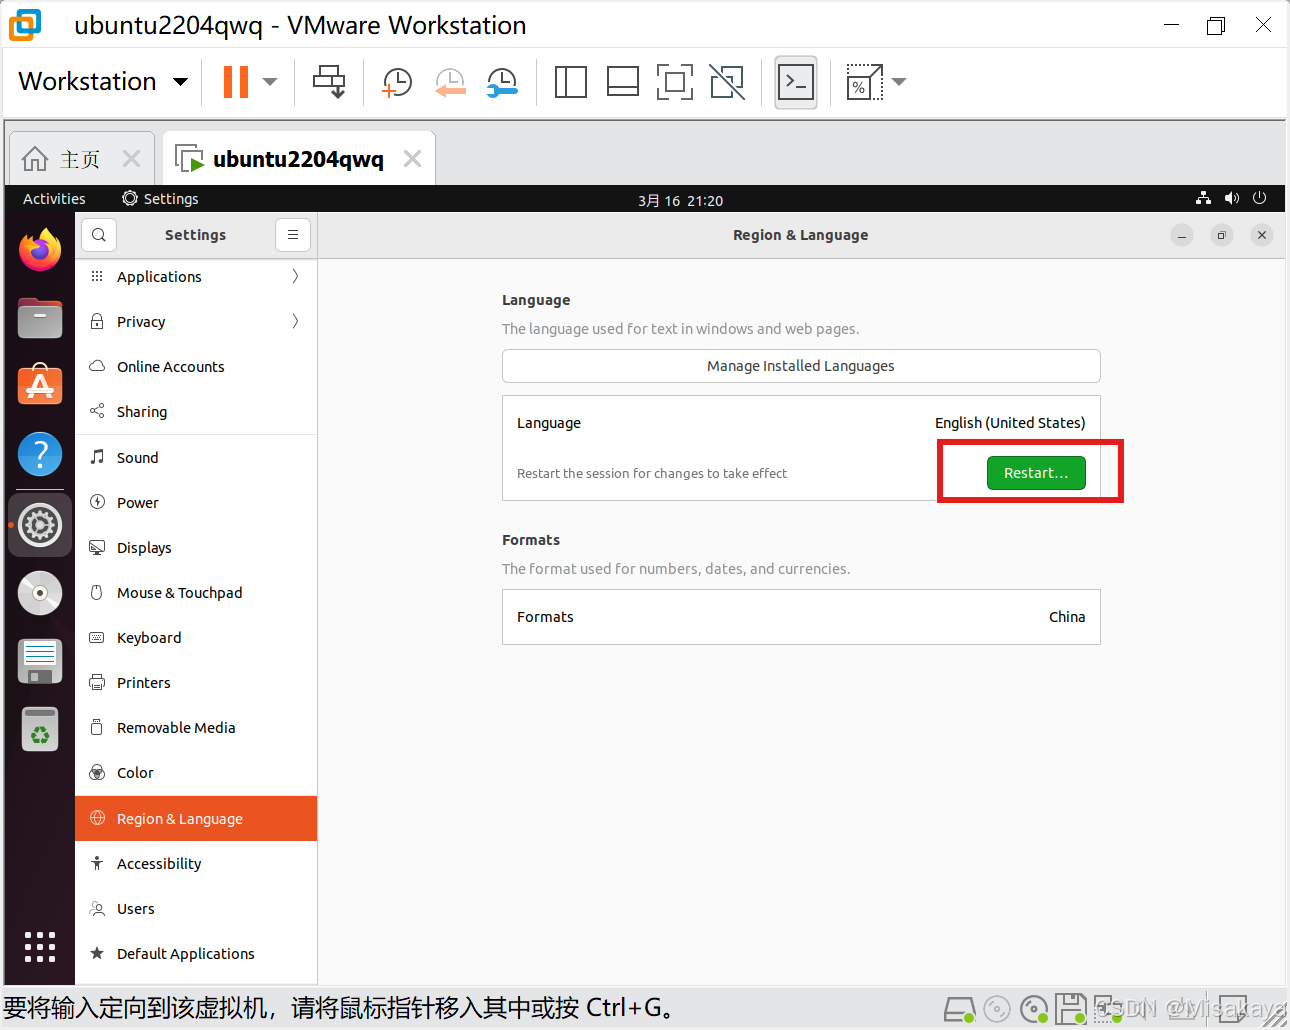Select Mouse & Touchpad in sidebar

[196, 593]
